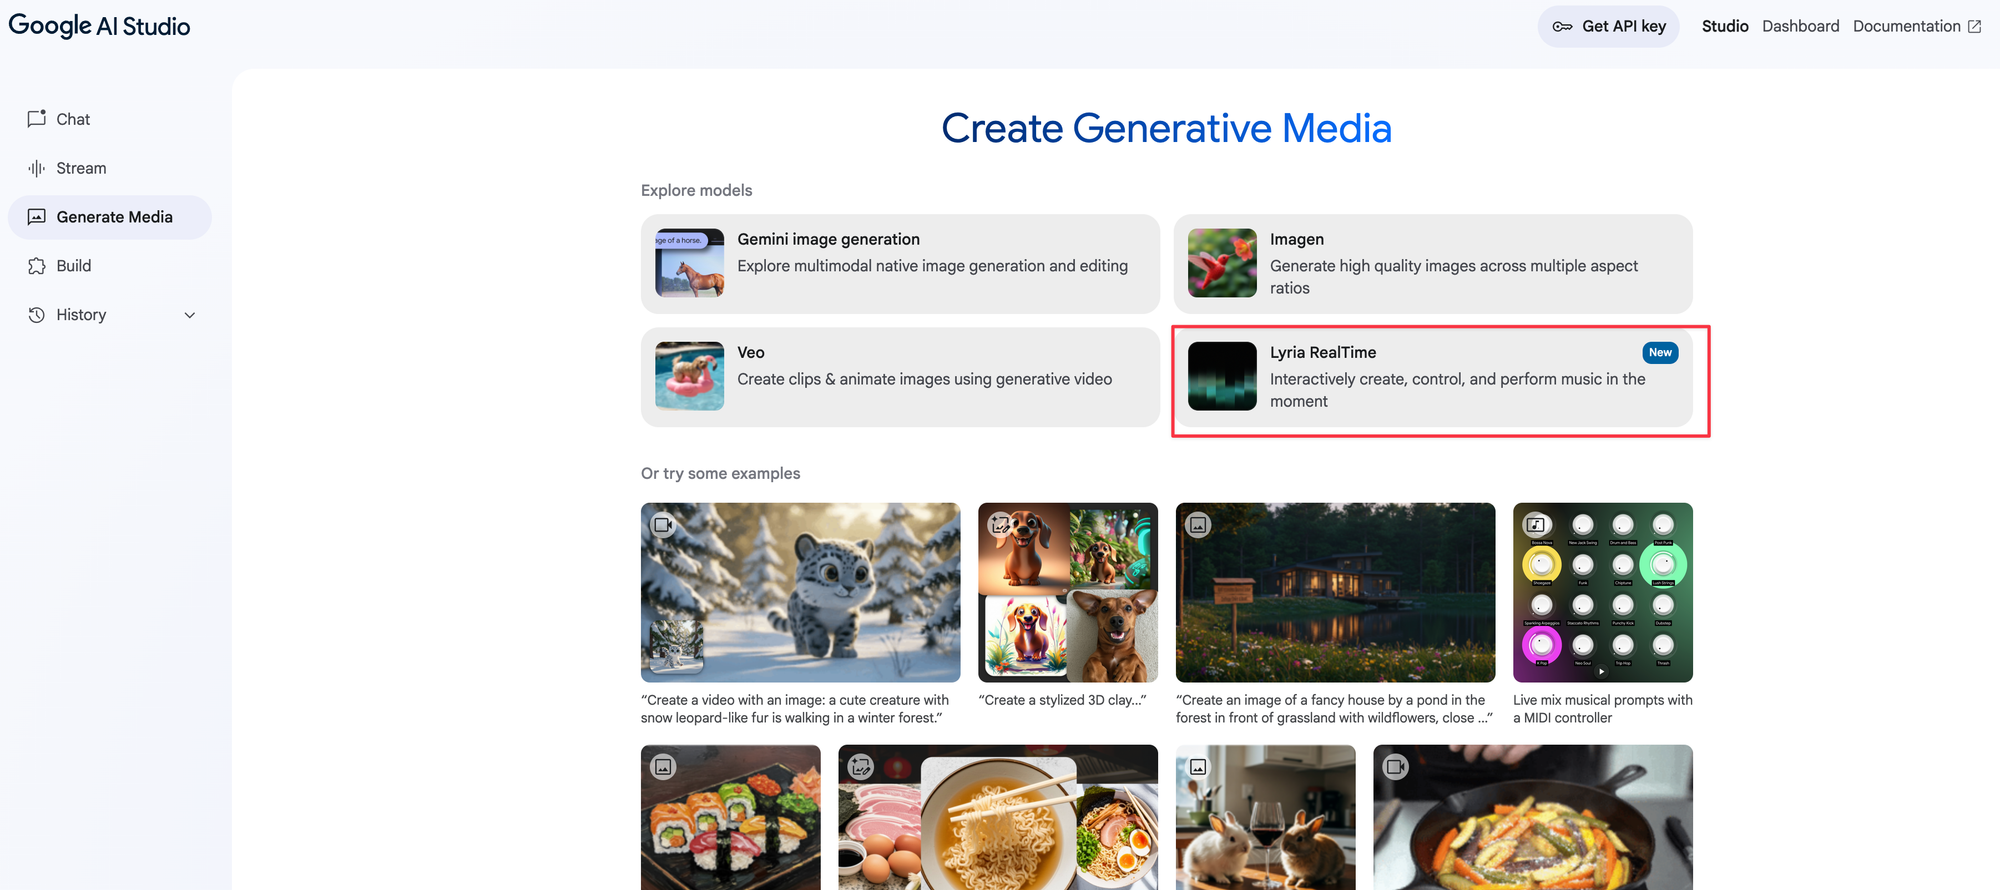2000x890 pixels.
Task: Click the History clock icon
Action: click(x=37, y=315)
